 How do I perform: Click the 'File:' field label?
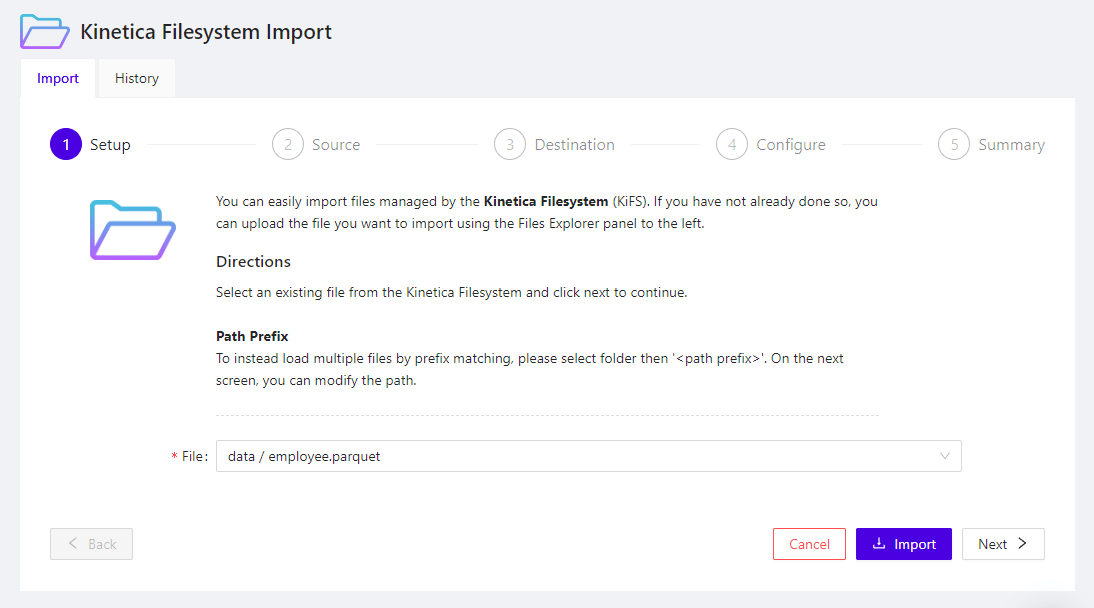coord(190,457)
